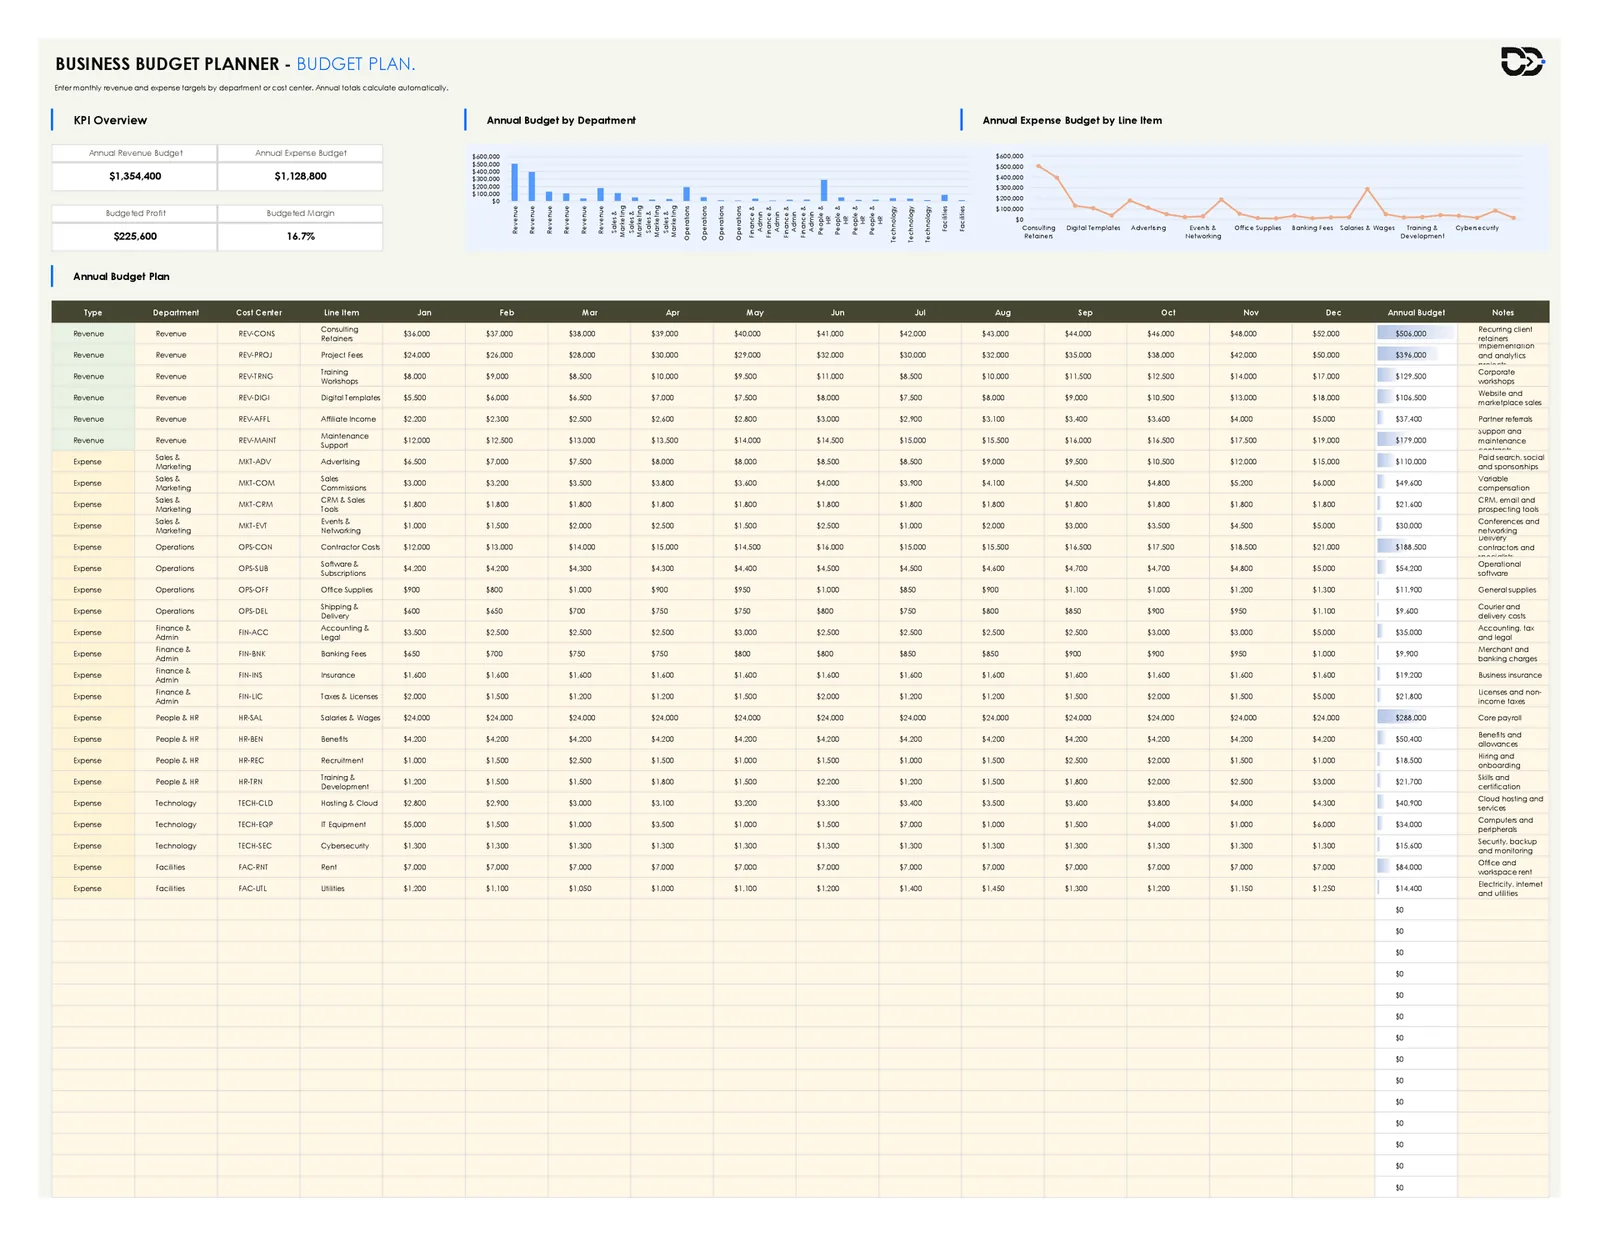
Task: Select the Contractor Costs line item cell
Action: (x=341, y=547)
